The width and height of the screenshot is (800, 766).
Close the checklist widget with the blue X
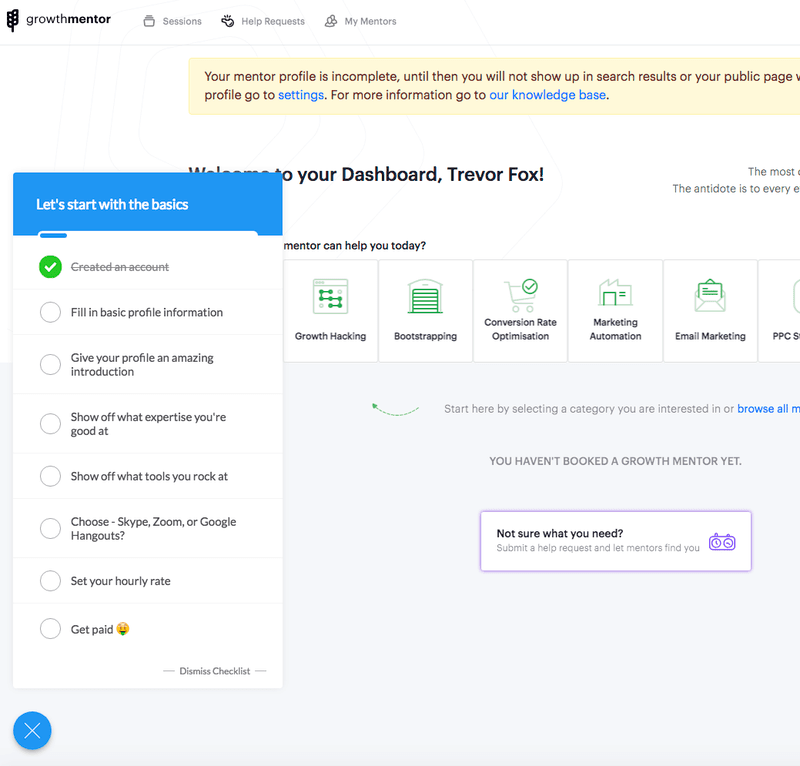click(32, 731)
